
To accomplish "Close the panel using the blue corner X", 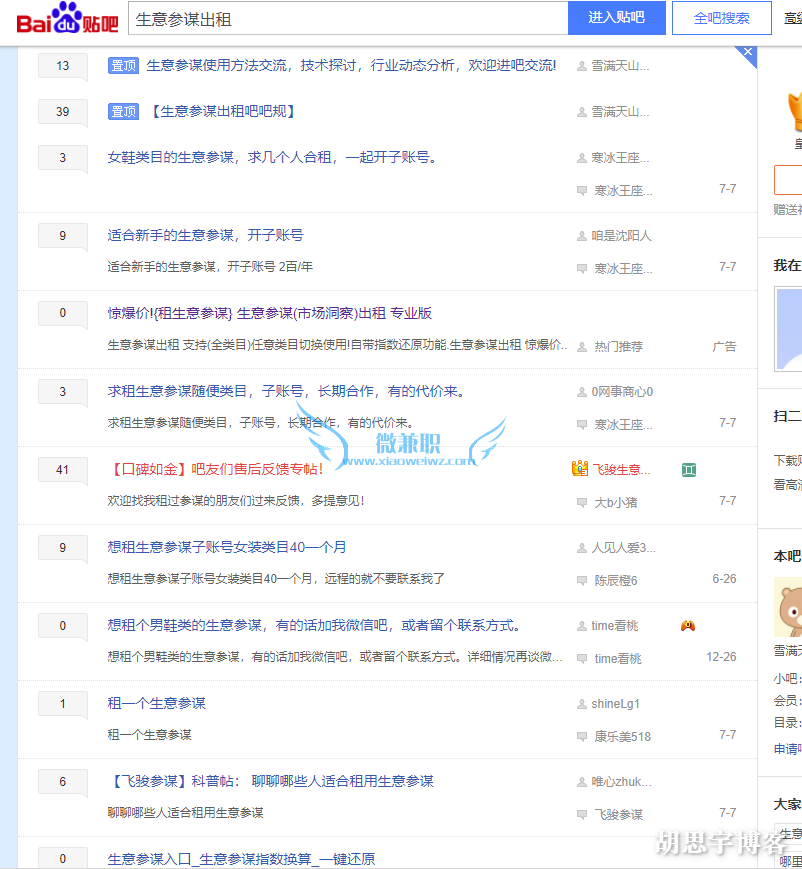I will tap(748, 52).
